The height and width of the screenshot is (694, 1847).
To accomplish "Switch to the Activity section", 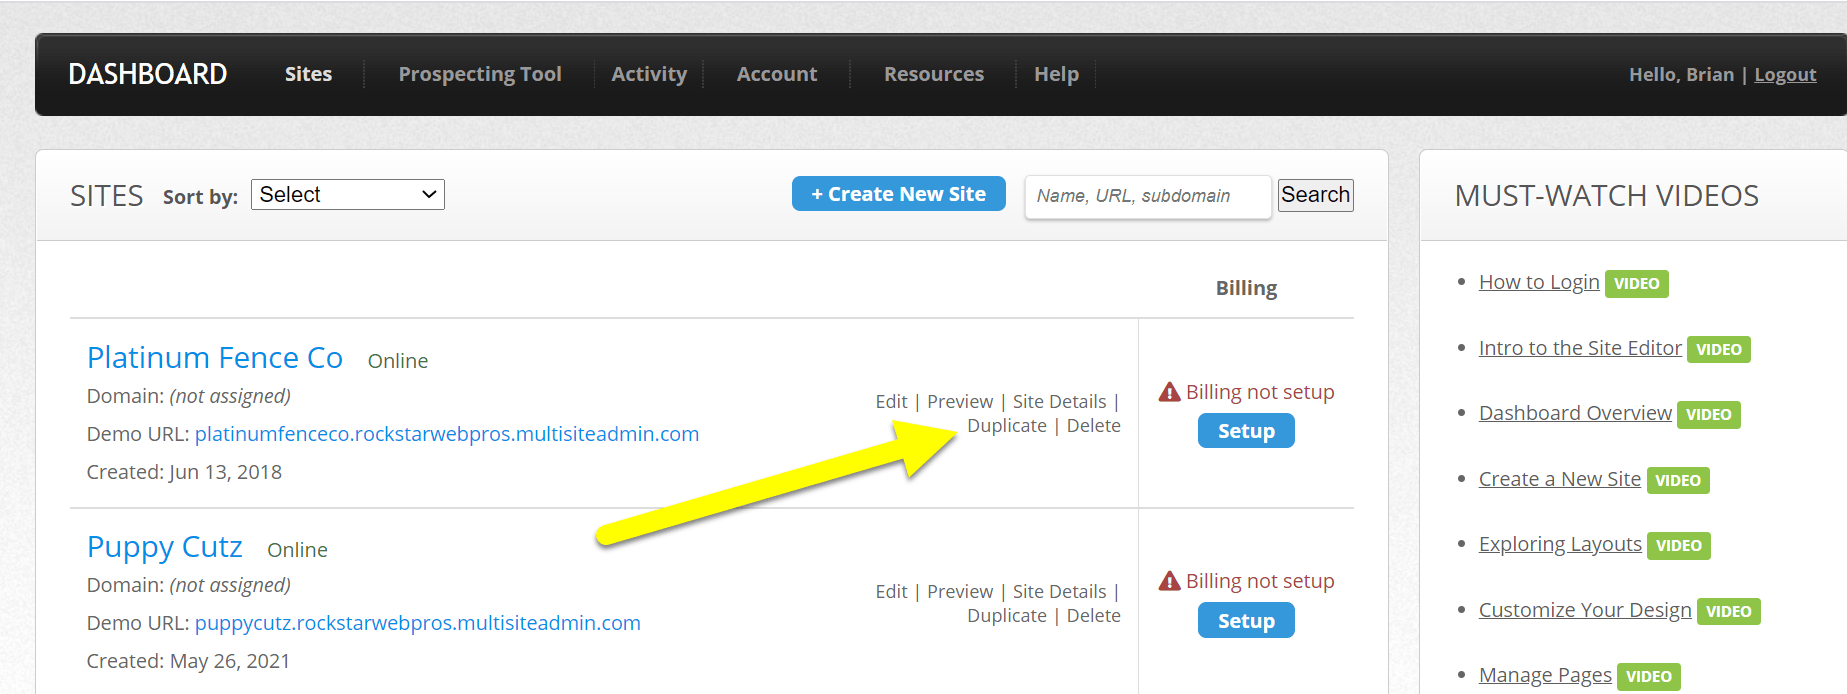I will coord(649,73).
